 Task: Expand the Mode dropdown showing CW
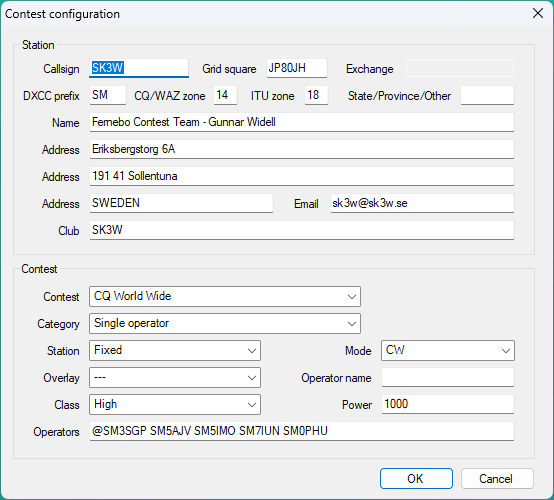click(x=448, y=350)
